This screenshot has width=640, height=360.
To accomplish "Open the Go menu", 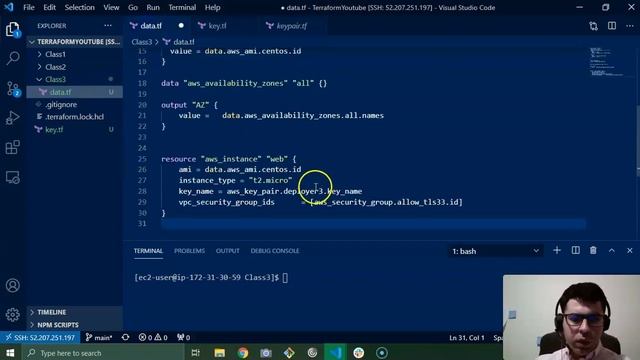I will click(133, 8).
